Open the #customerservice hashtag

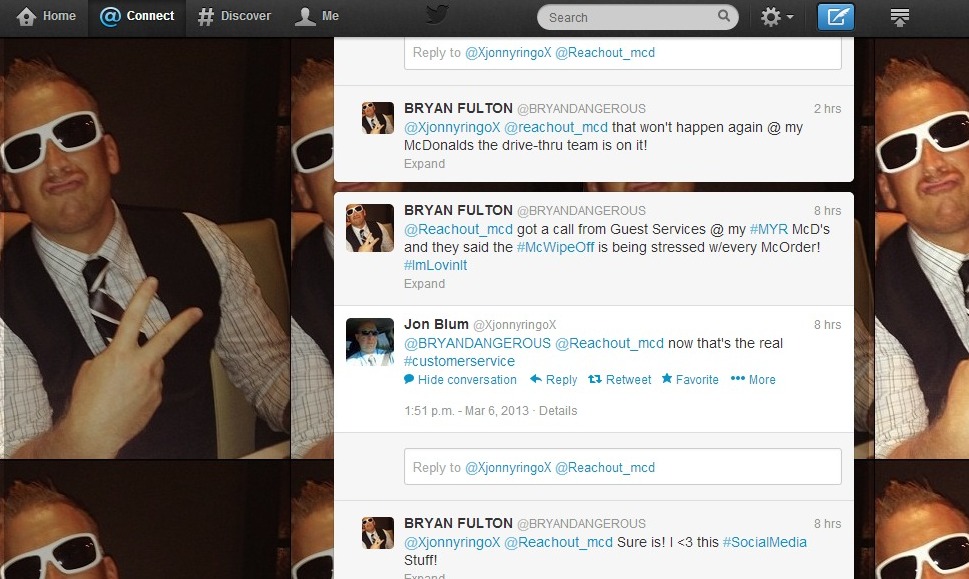(x=459, y=361)
